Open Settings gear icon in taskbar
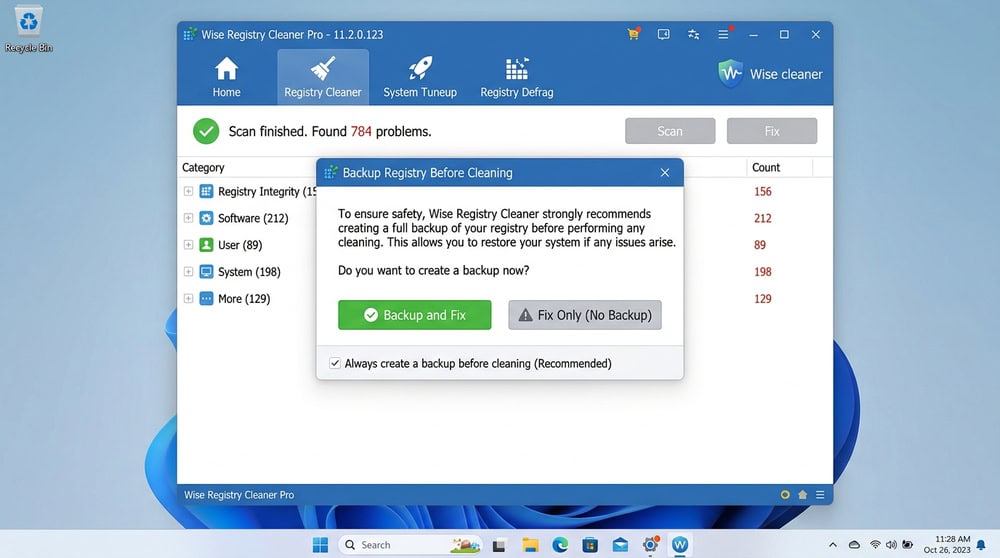 pos(650,545)
